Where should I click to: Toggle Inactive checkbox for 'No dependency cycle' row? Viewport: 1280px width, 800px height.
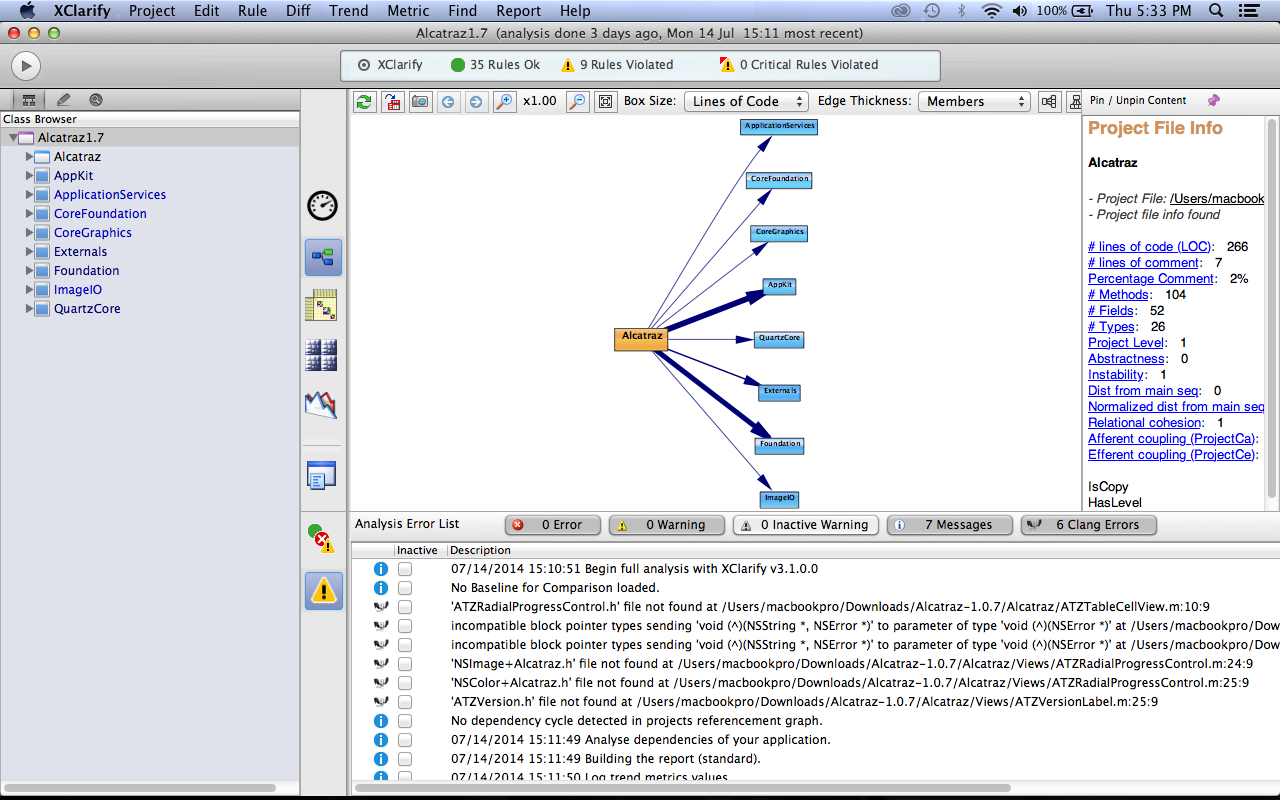coord(405,721)
